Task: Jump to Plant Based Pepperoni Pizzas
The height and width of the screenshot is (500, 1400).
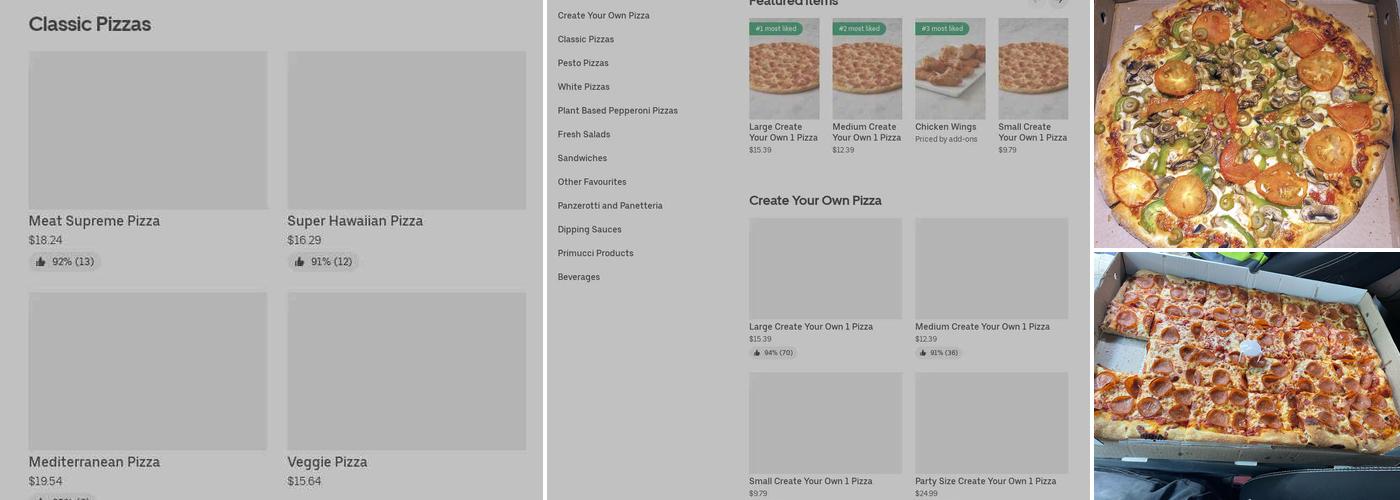Action: point(618,111)
